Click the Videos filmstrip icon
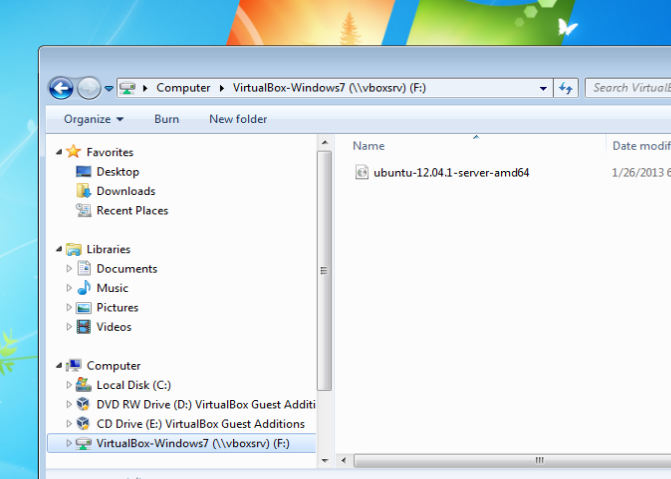This screenshot has height=479, width=671. 83,327
